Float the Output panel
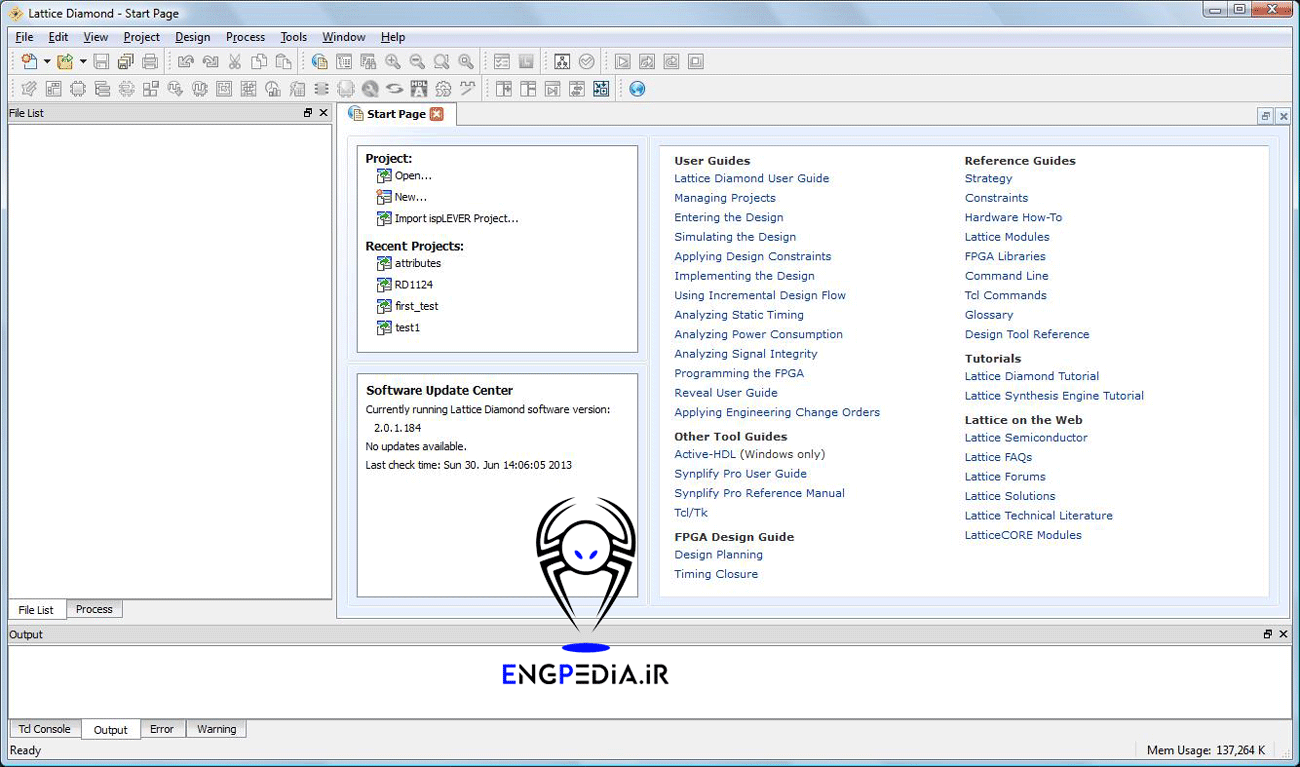This screenshot has width=1300, height=767. pos(1268,634)
